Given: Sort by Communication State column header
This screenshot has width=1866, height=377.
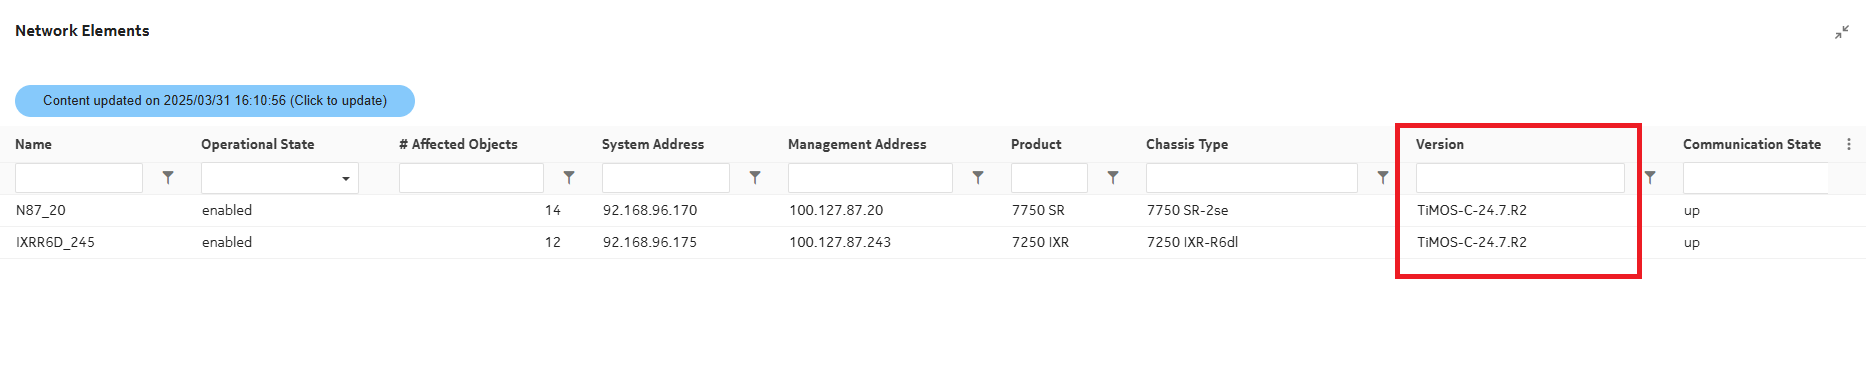Looking at the screenshot, I should coord(1751,144).
